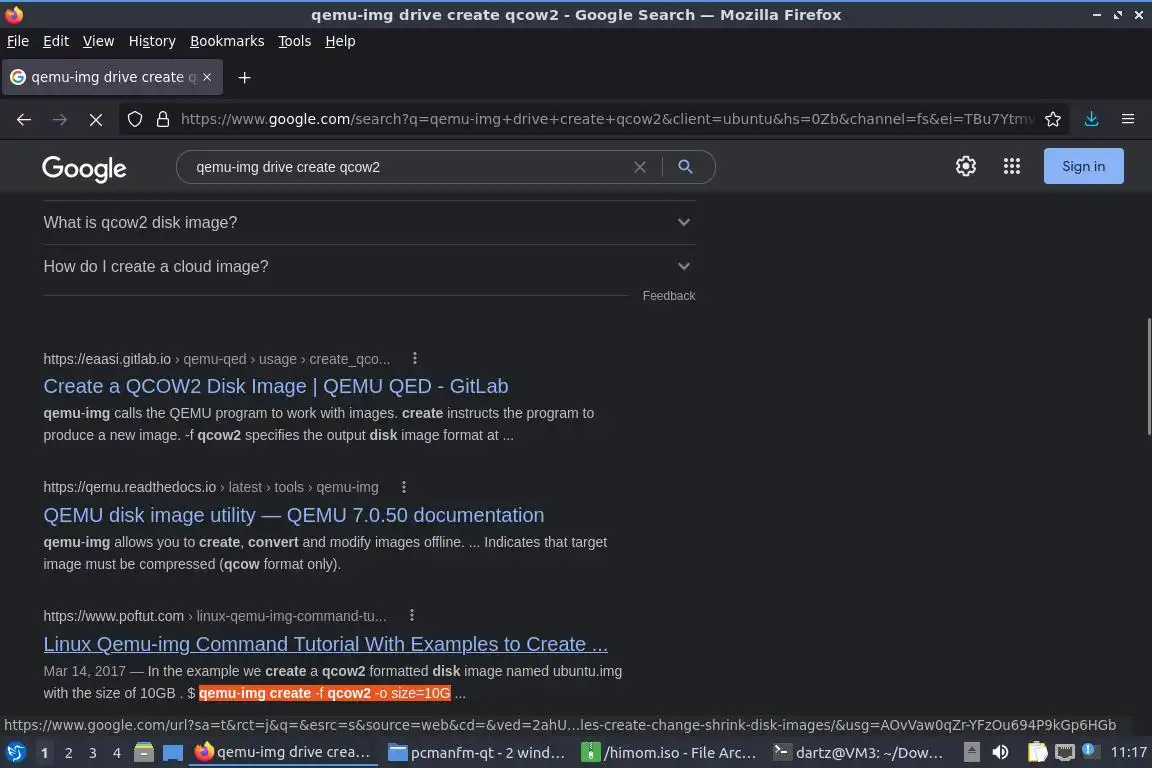Screen dimensions: 1152x768
Task: Switch to virtual desktop 1
Action: [45, 753]
